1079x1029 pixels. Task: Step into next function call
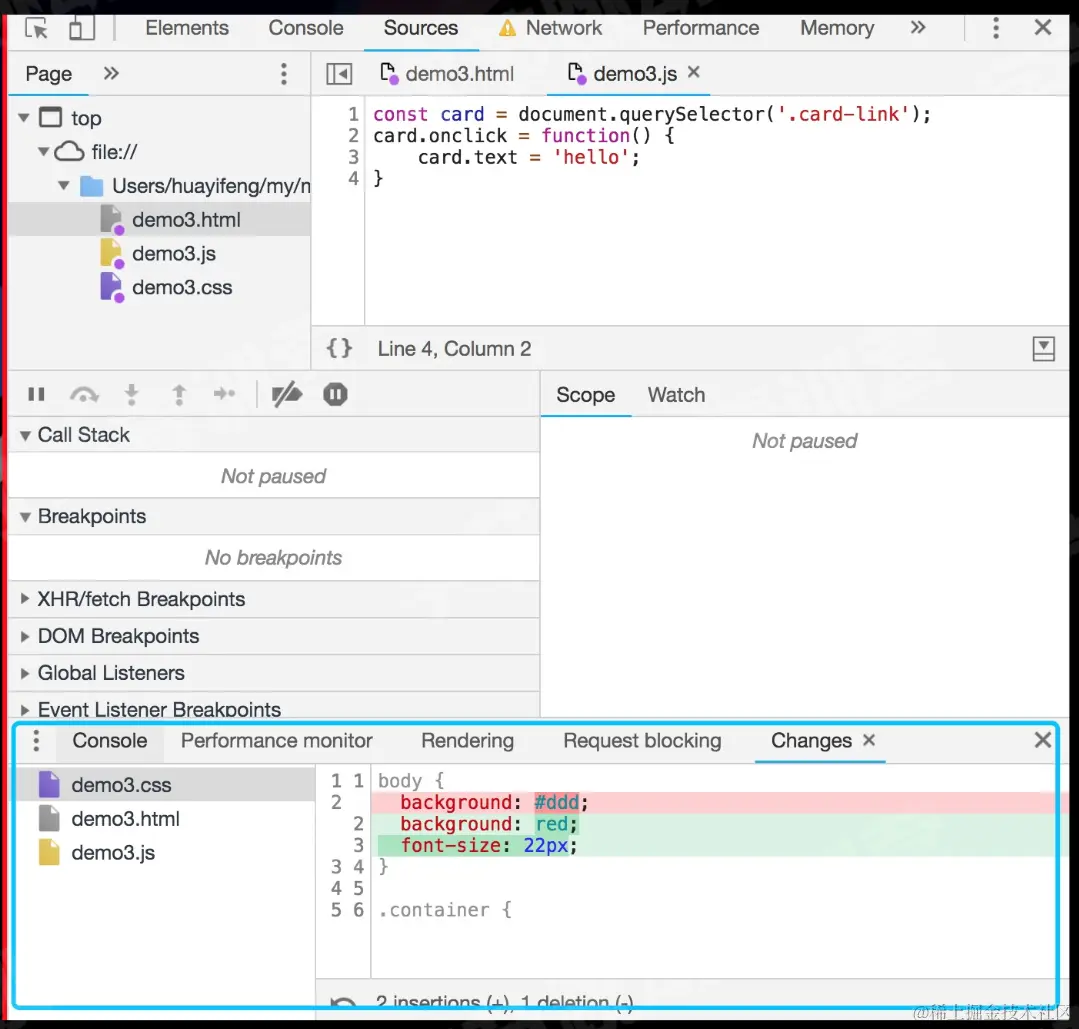(131, 394)
